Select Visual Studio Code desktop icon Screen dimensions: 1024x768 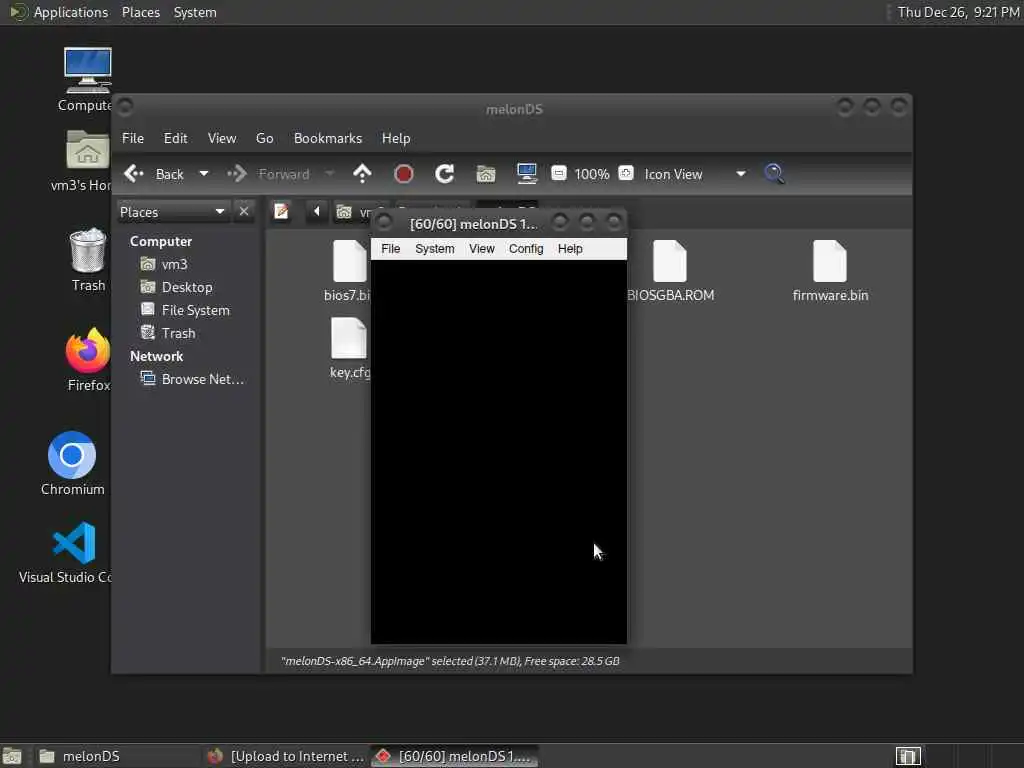(65, 552)
